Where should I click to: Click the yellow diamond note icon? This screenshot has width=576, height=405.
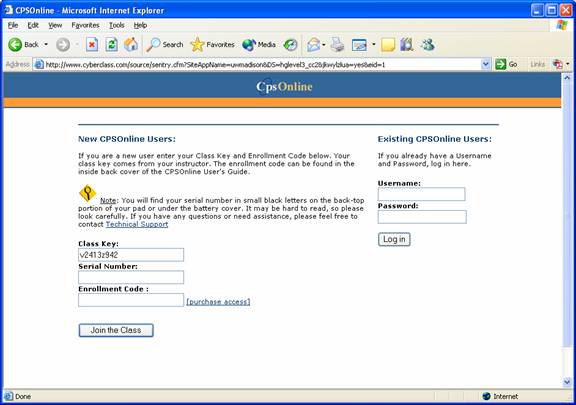tap(87, 193)
